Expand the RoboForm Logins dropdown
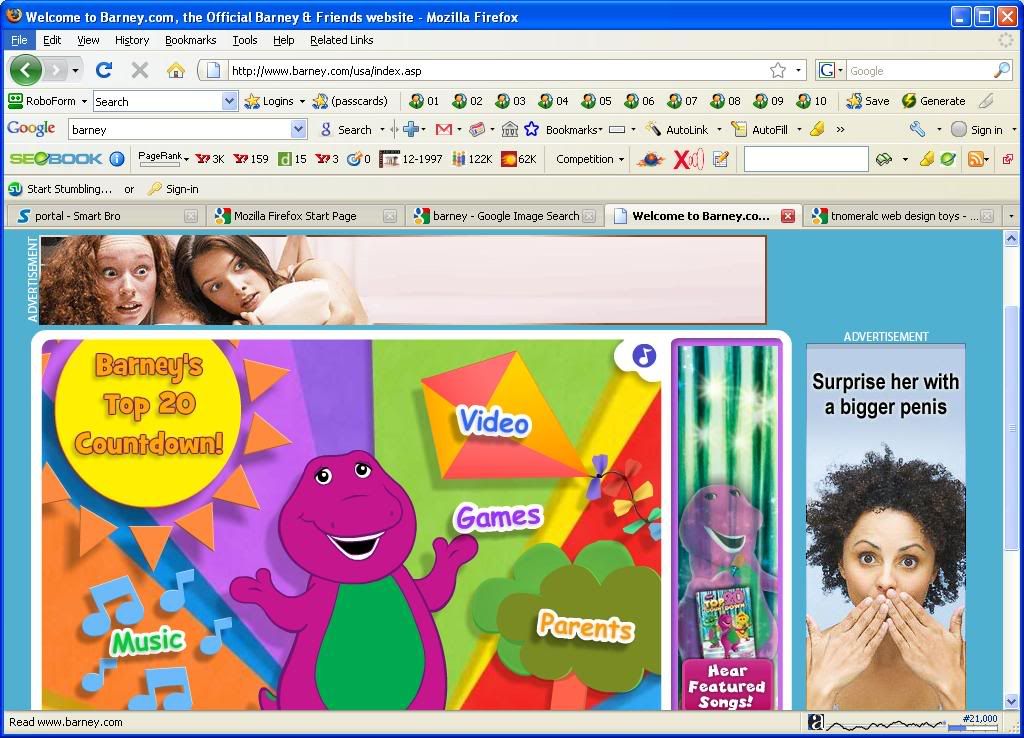 302,101
